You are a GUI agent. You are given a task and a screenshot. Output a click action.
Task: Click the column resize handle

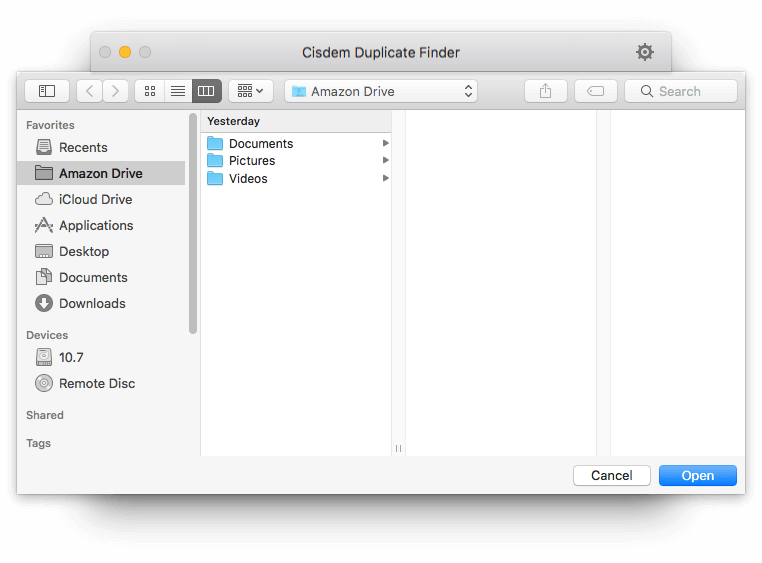click(398, 448)
